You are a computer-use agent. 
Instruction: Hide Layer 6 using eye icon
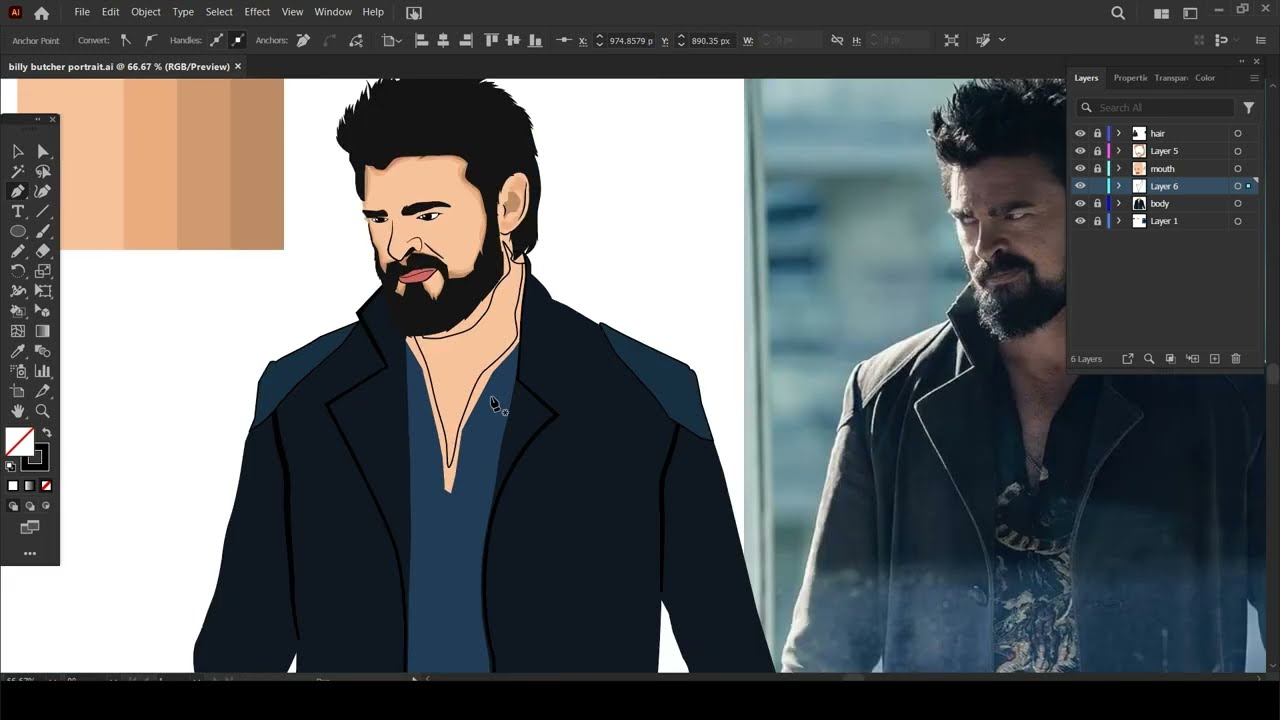(1080, 186)
